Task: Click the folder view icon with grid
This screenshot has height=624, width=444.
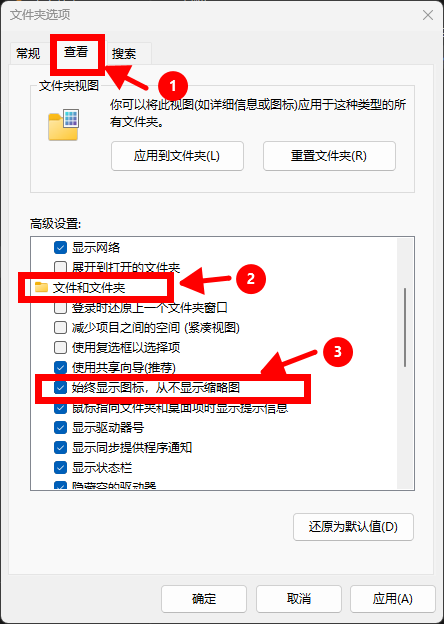Action: pyautogui.click(x=64, y=125)
